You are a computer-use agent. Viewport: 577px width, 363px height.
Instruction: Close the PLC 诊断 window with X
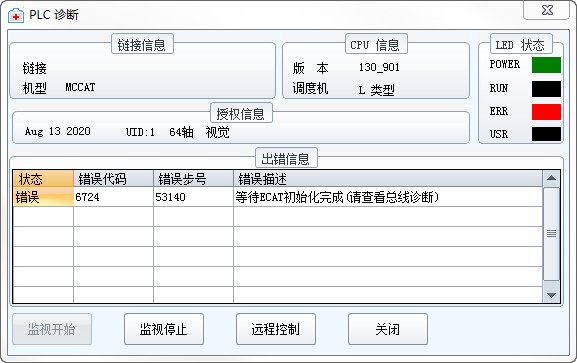coord(546,10)
